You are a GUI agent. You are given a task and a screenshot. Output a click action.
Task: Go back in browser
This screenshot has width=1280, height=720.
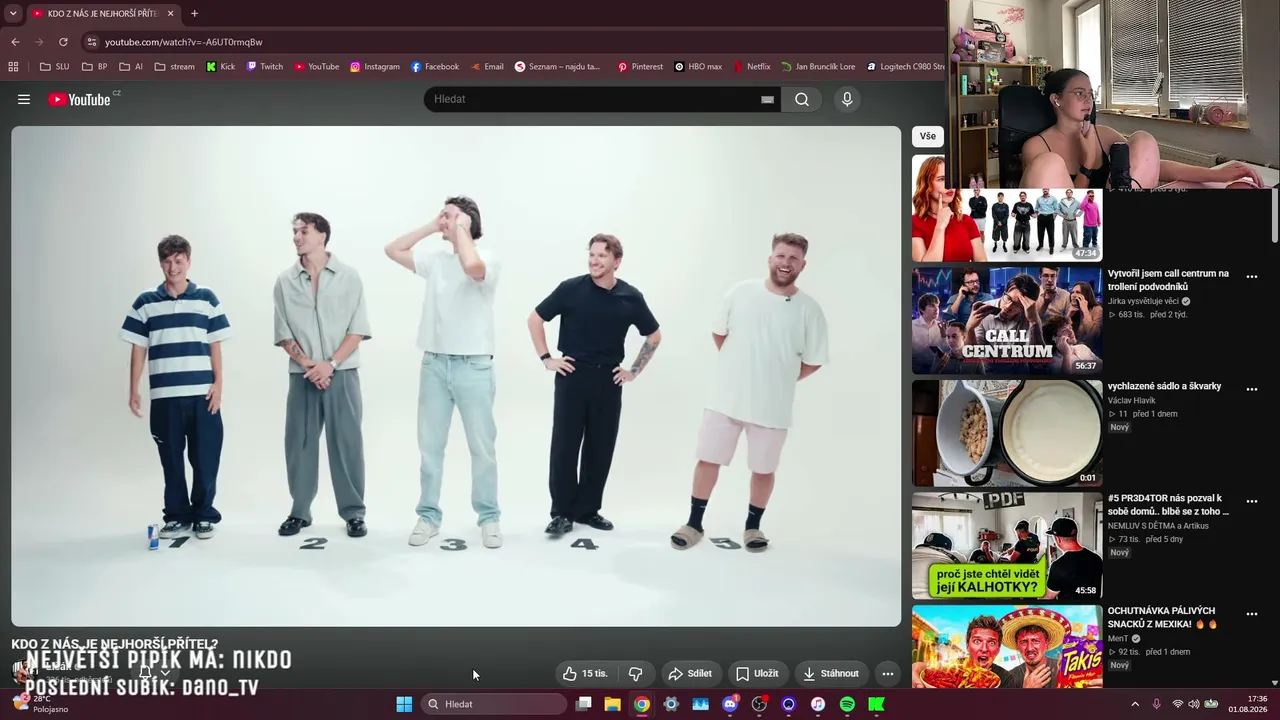pyautogui.click(x=15, y=42)
